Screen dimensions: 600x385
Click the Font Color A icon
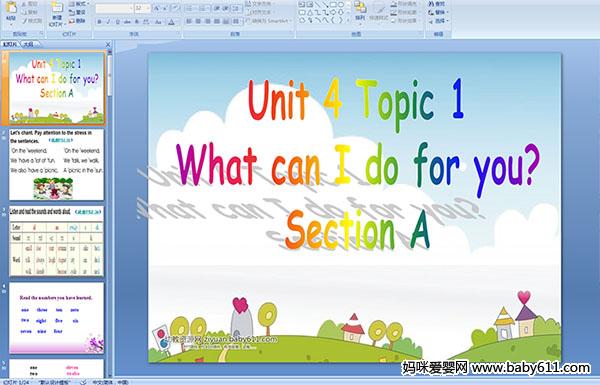click(x=171, y=22)
